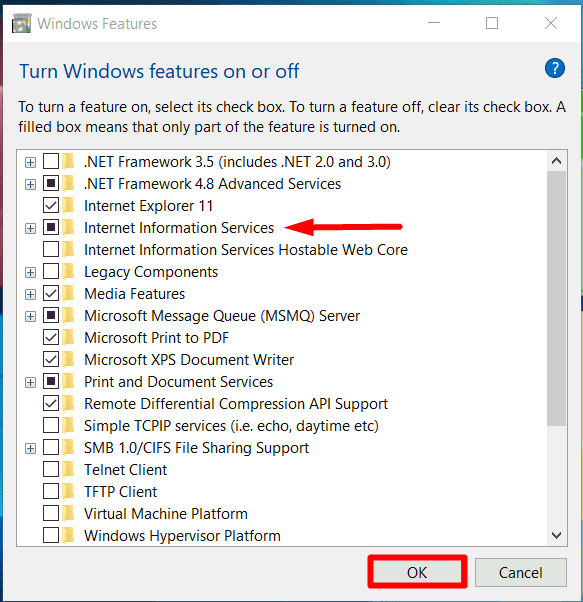Click the feature list vertical scrollbar thumb
This screenshot has height=602, width=583.
pyautogui.click(x=557, y=298)
